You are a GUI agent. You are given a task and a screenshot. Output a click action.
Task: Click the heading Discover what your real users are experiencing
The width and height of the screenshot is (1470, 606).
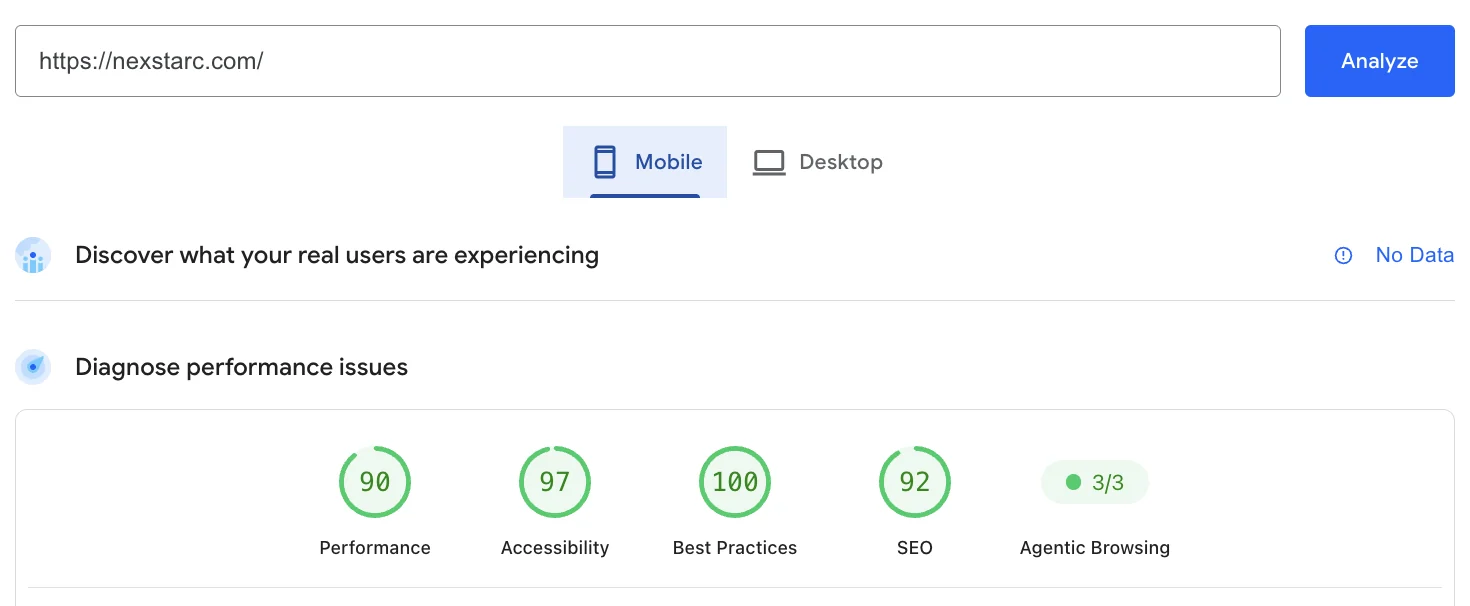point(337,256)
